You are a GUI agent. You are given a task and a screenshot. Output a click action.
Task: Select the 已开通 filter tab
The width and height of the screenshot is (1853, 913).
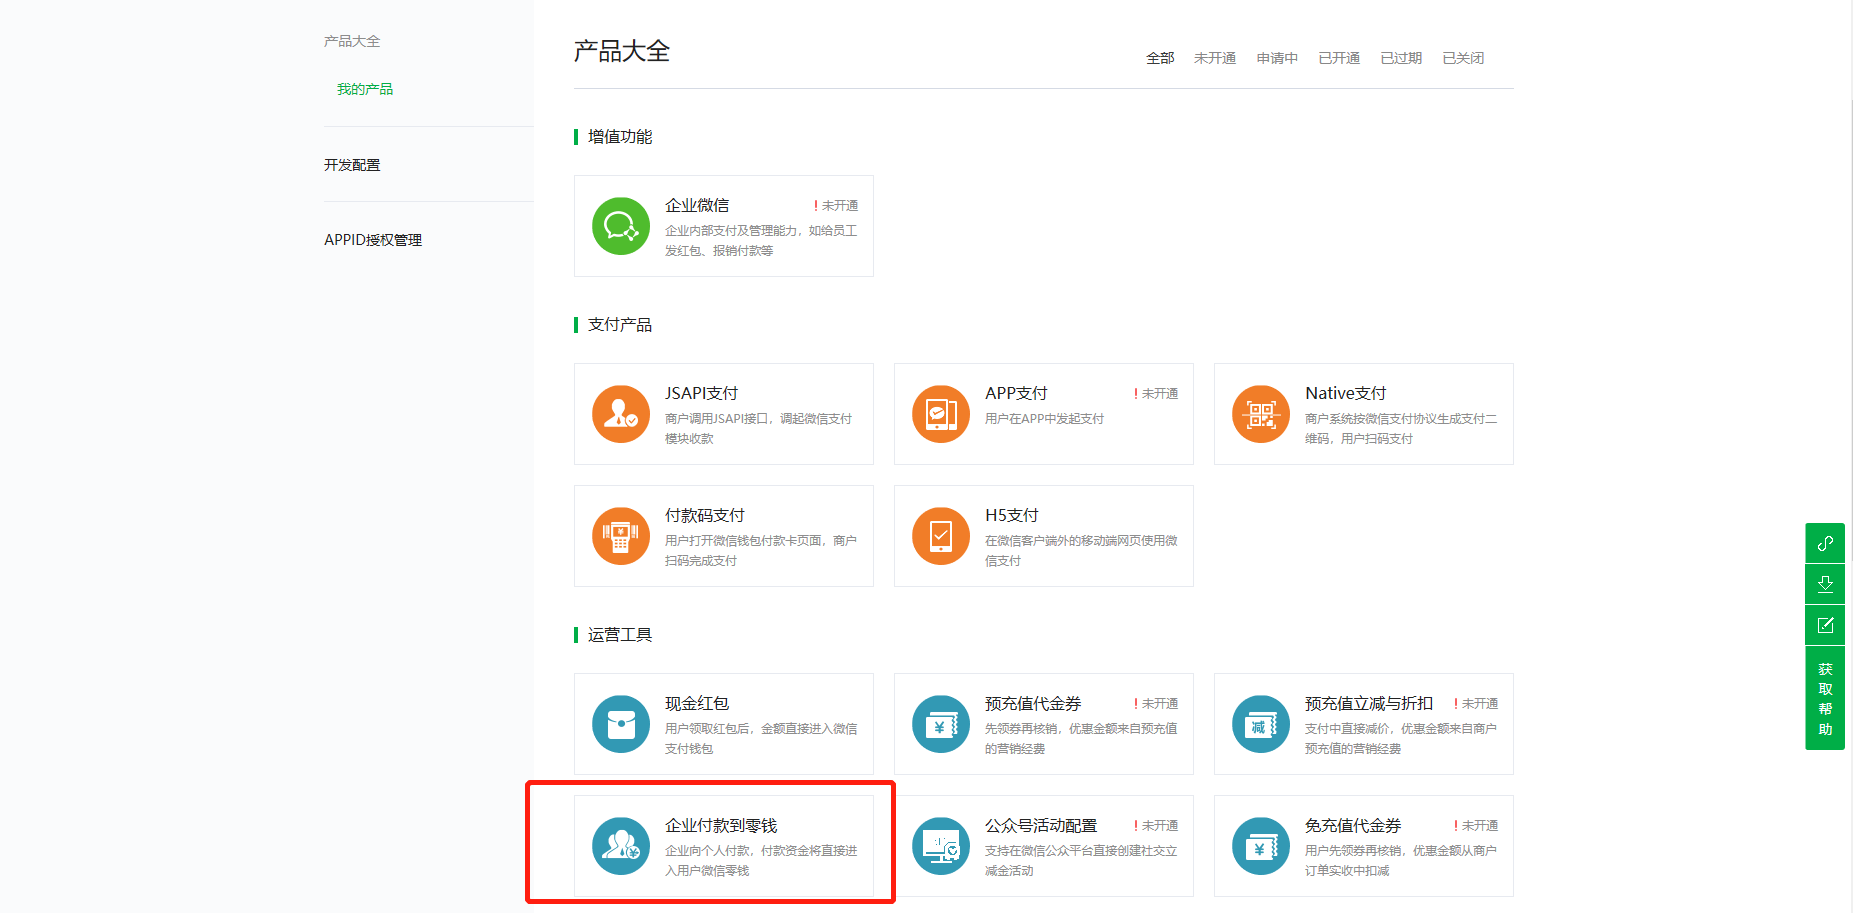[1339, 58]
